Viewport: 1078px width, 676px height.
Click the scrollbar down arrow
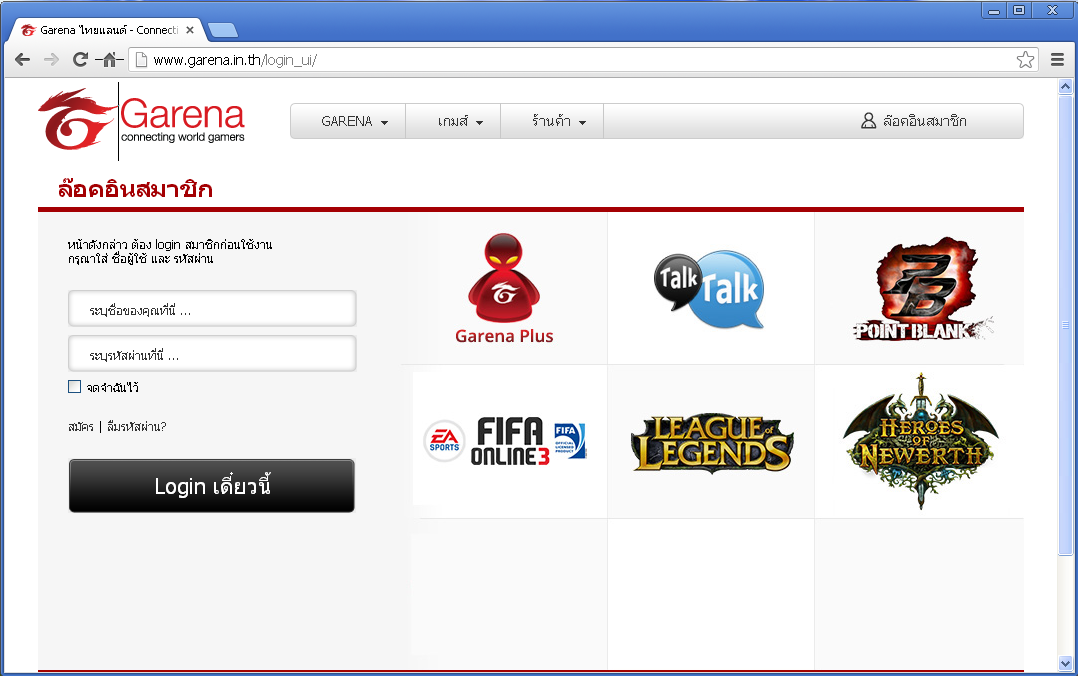1066,664
